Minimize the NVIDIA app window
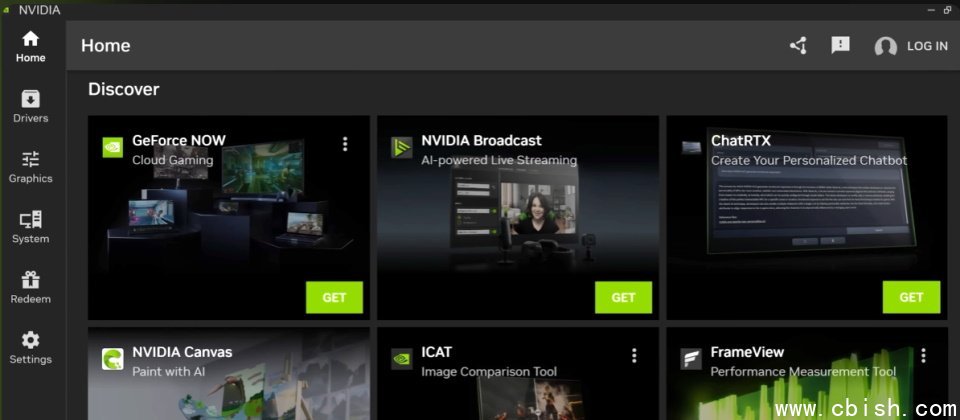 (930, 10)
